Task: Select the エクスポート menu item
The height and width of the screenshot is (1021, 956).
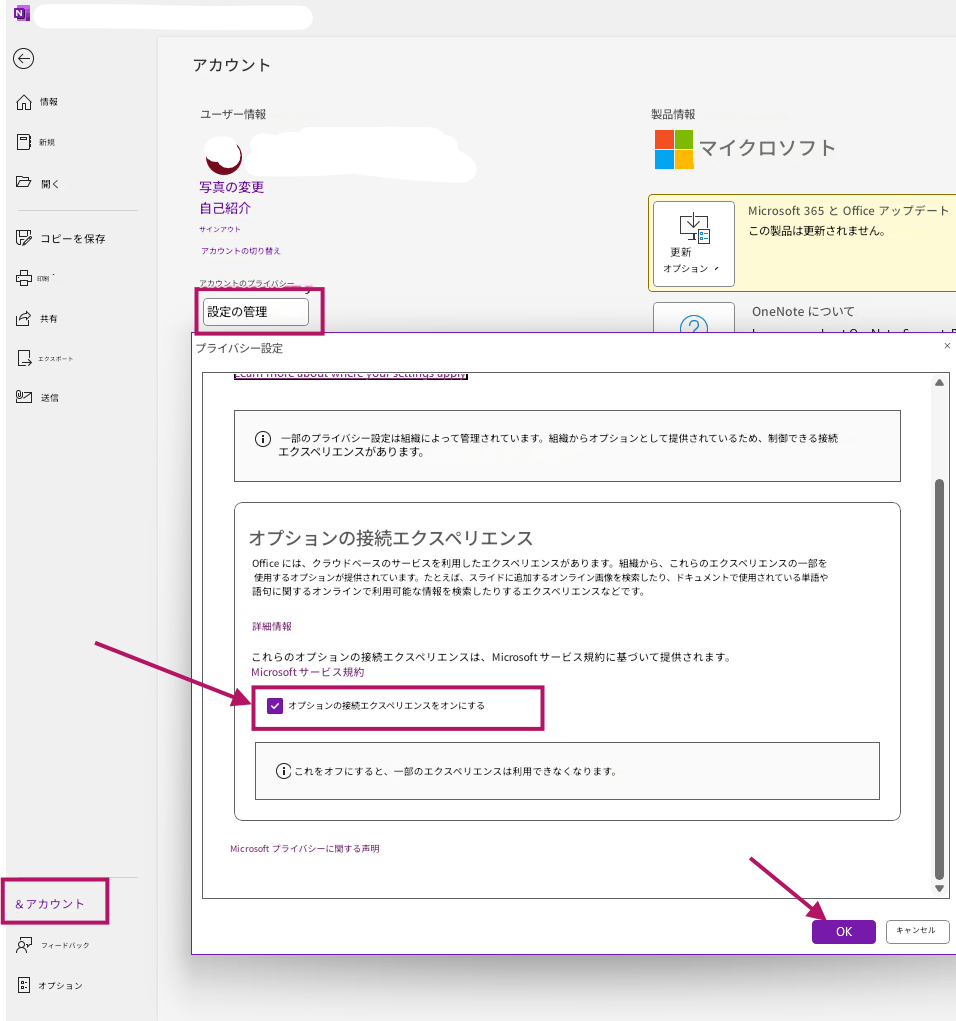Action: coord(55,359)
